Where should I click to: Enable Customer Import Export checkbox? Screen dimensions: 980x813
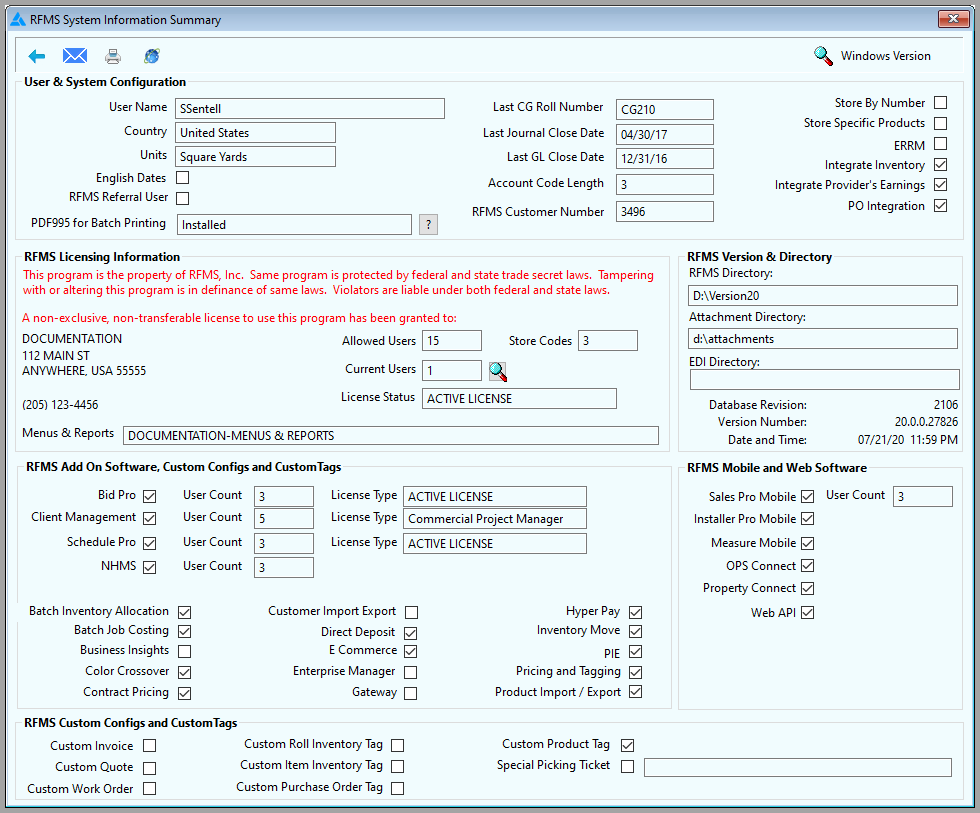[411, 612]
